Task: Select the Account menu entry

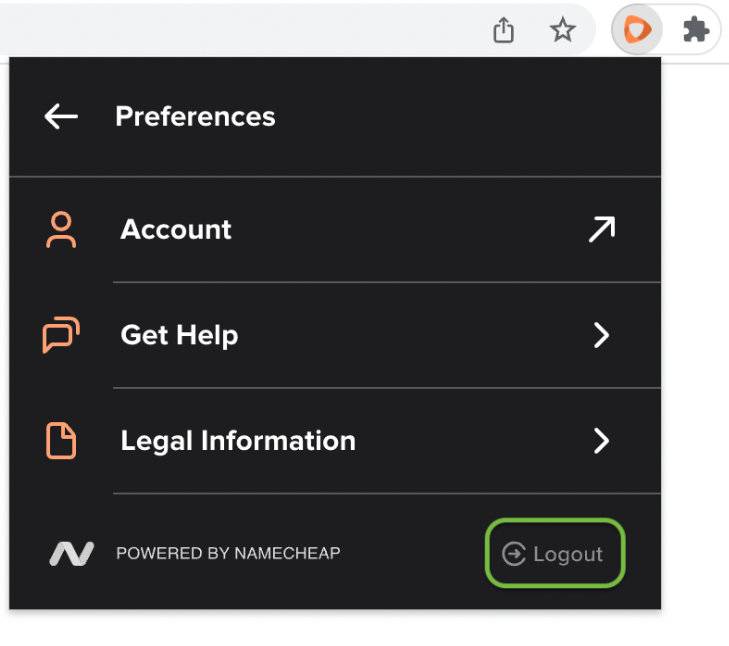Action: click(x=335, y=230)
